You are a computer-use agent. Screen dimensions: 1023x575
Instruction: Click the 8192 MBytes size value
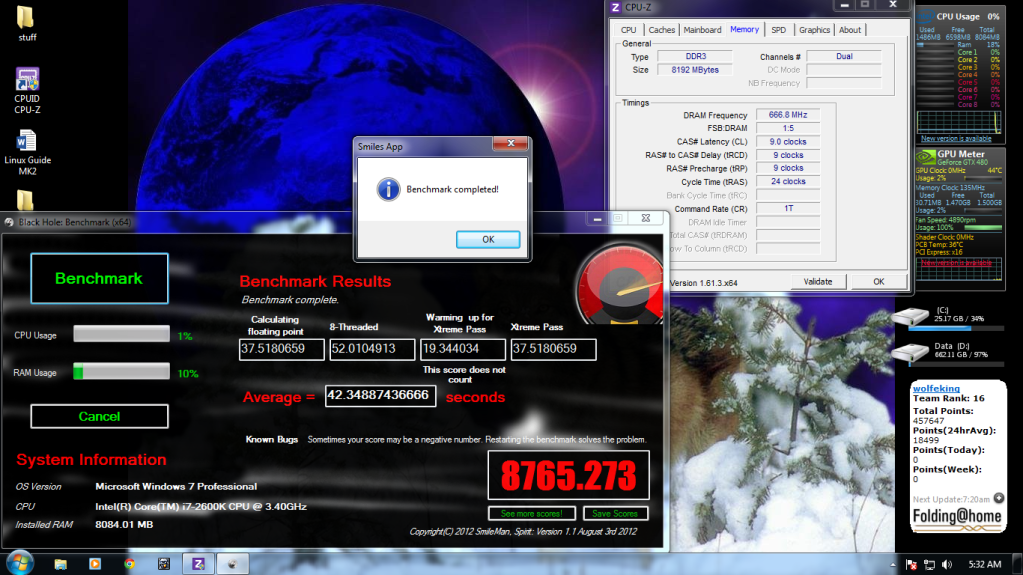pyautogui.click(x=695, y=70)
